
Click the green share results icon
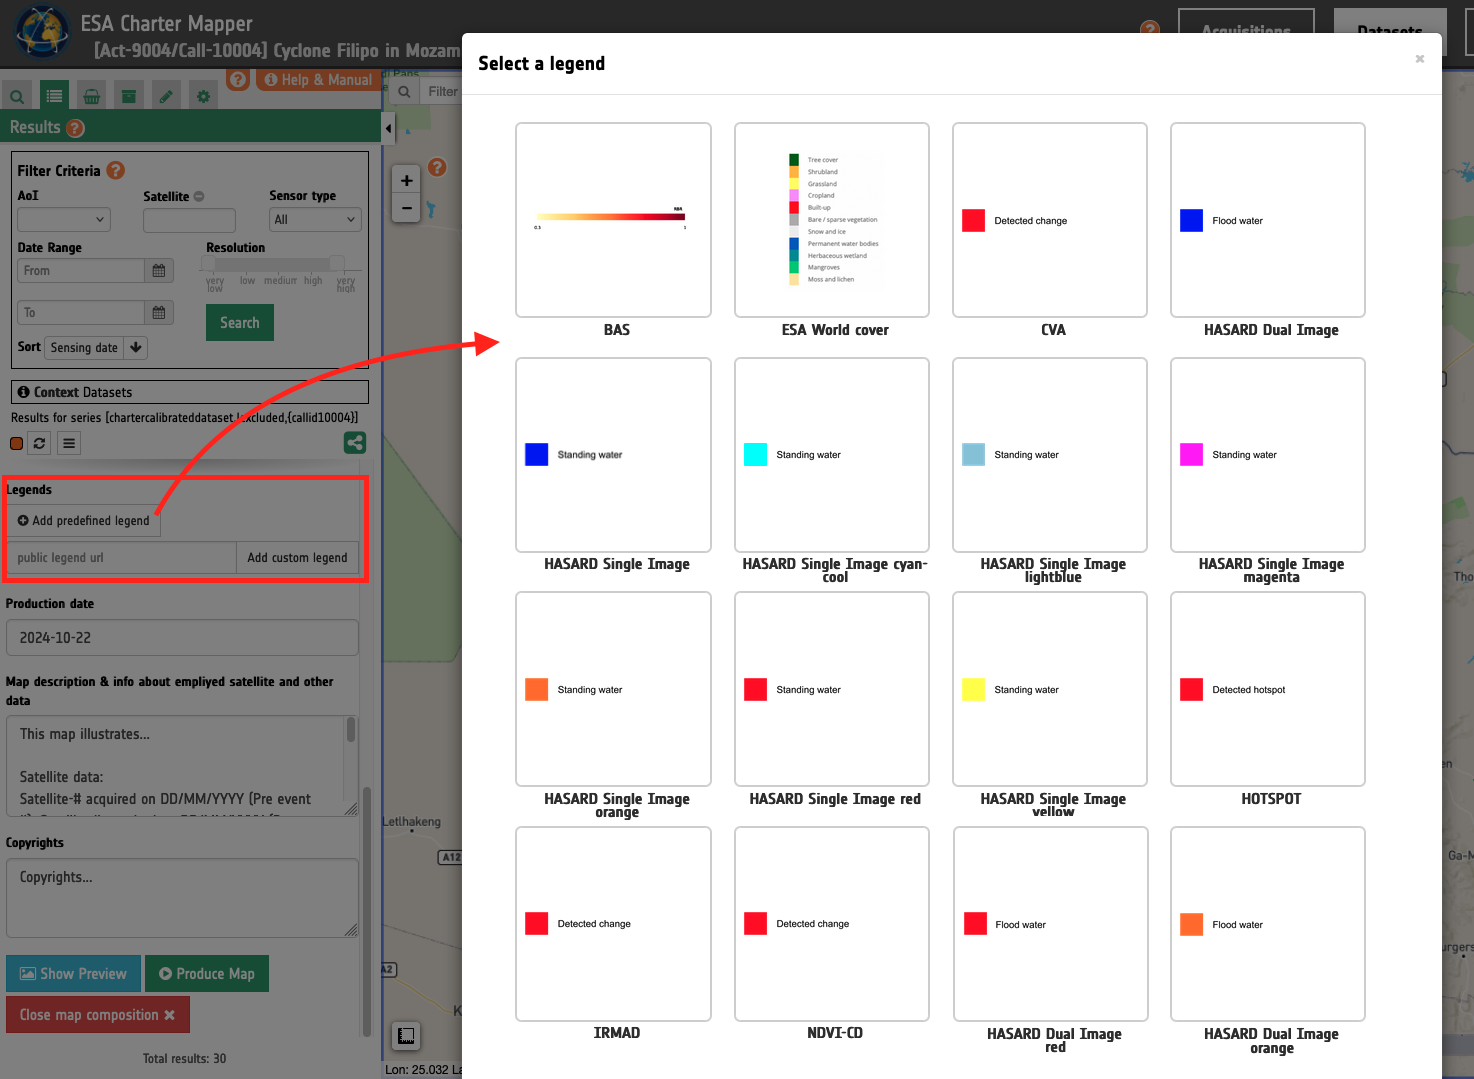pyautogui.click(x=355, y=442)
